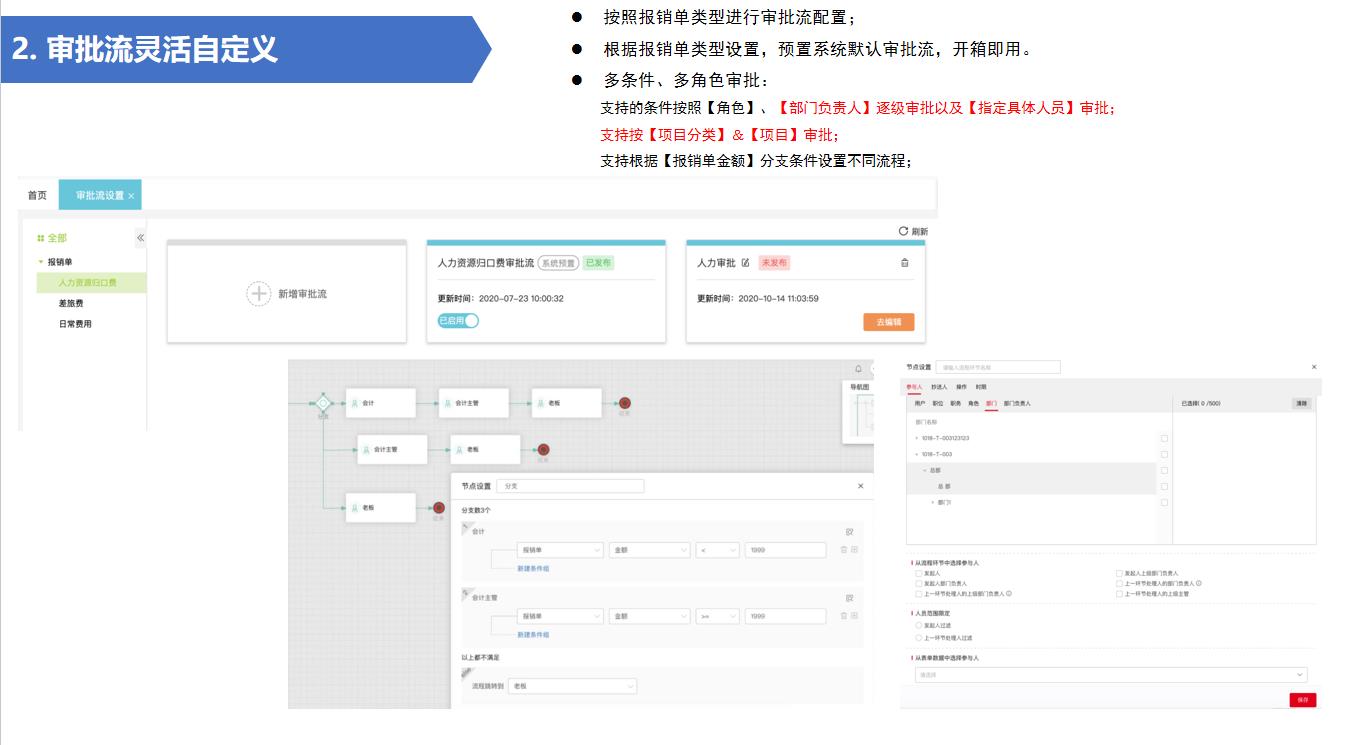Open the 首页 tab
The width and height of the screenshot is (1363, 745).
(x=37, y=196)
